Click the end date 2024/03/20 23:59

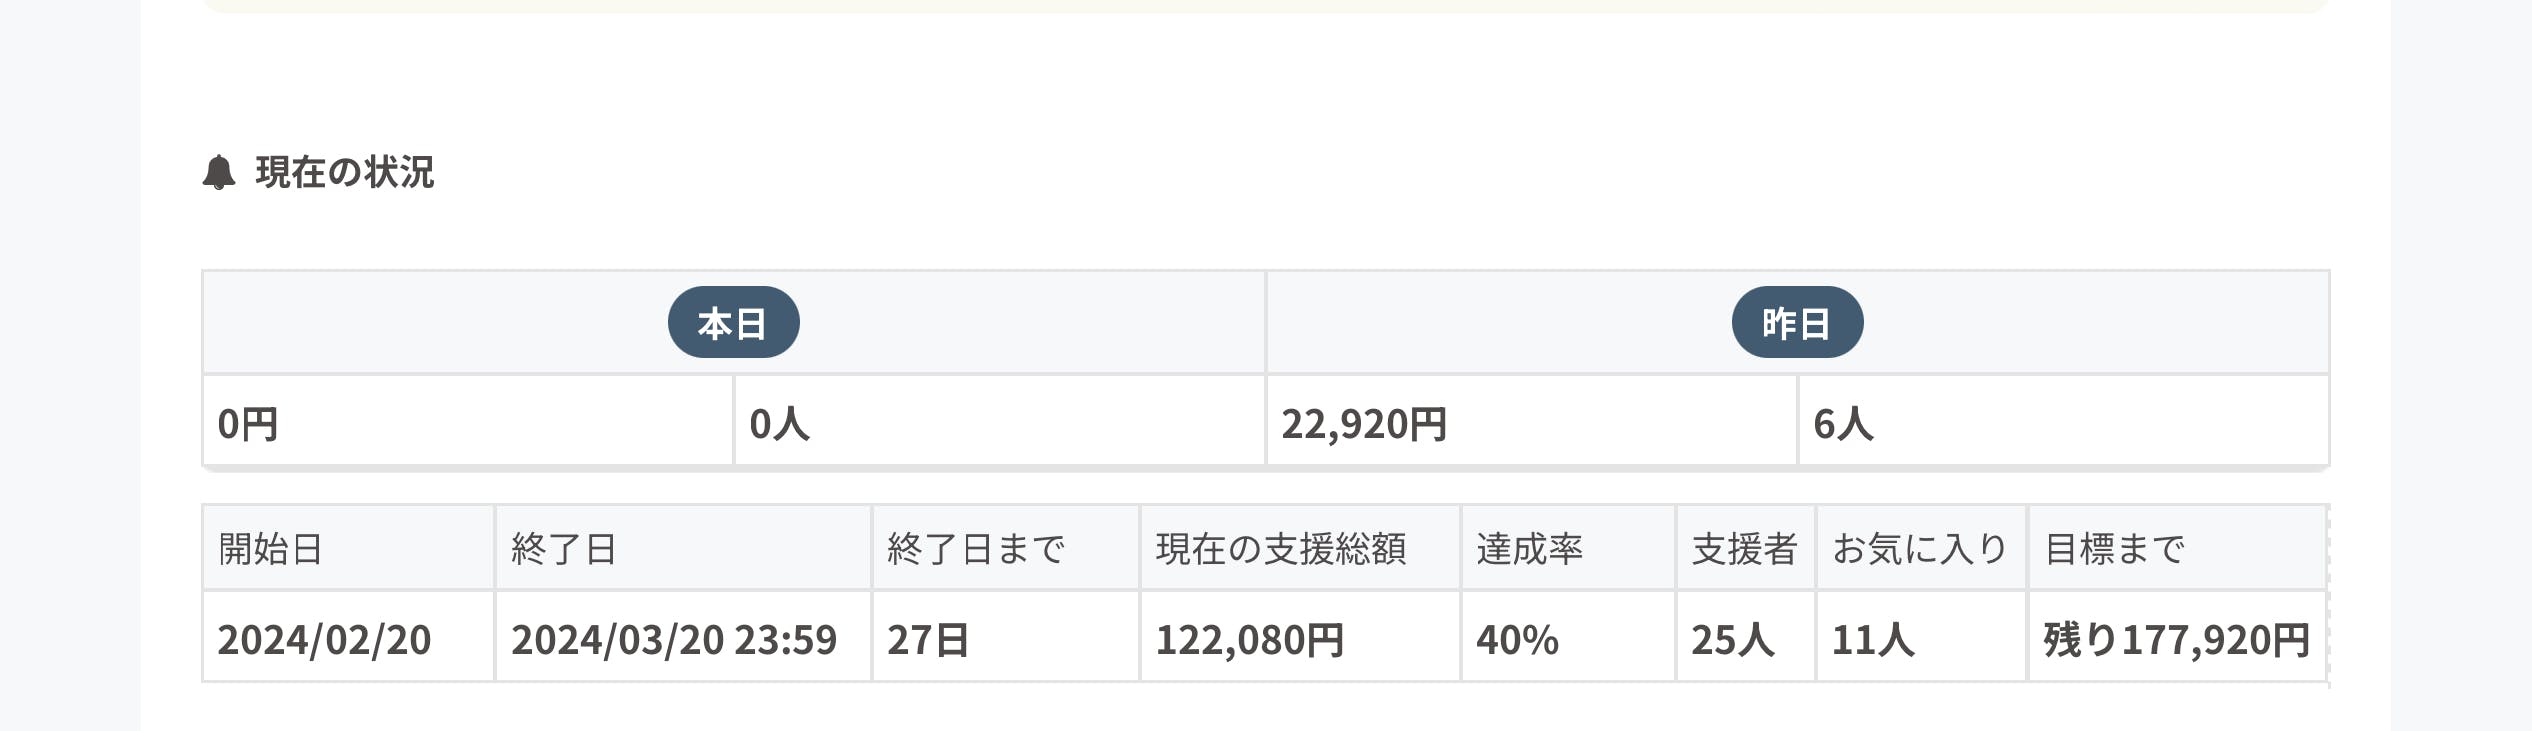[674, 640]
